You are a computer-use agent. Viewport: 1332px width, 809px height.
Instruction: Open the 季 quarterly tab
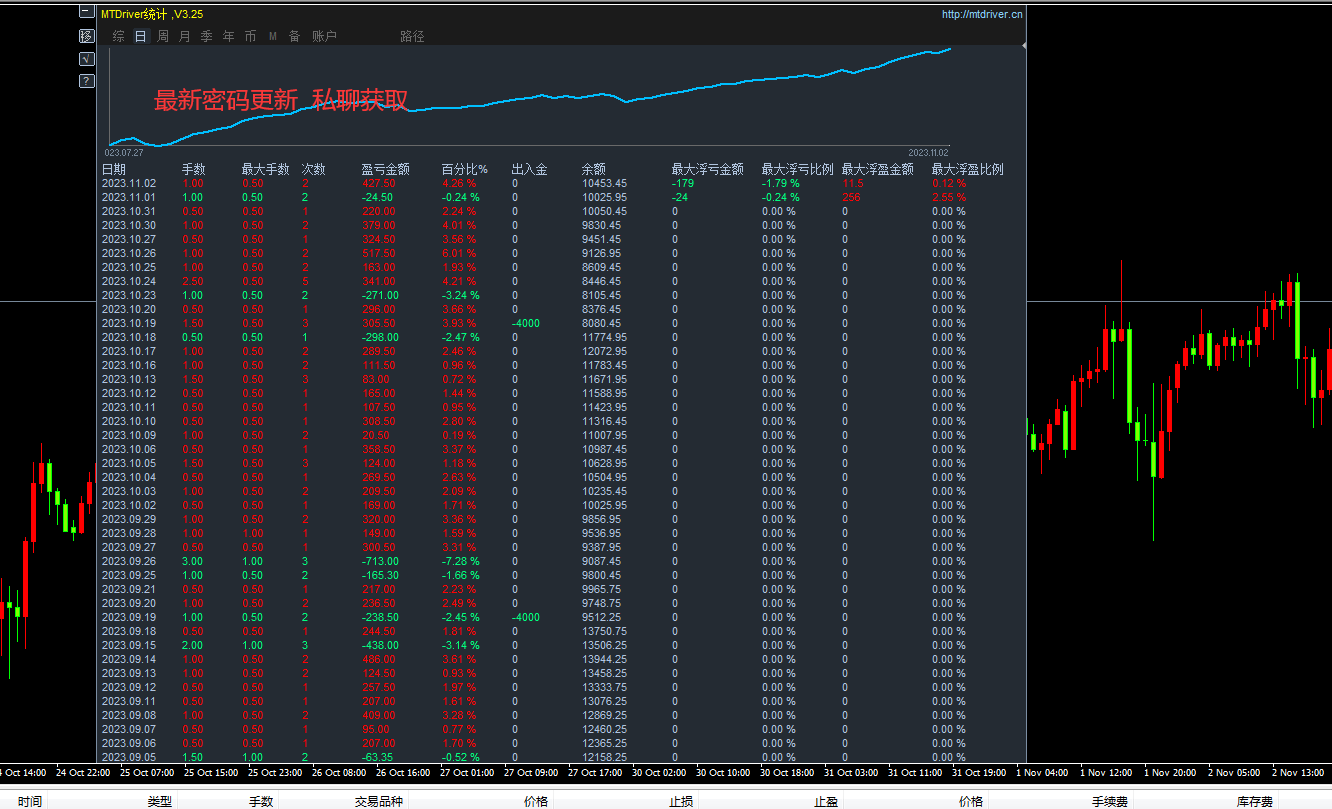click(x=207, y=36)
